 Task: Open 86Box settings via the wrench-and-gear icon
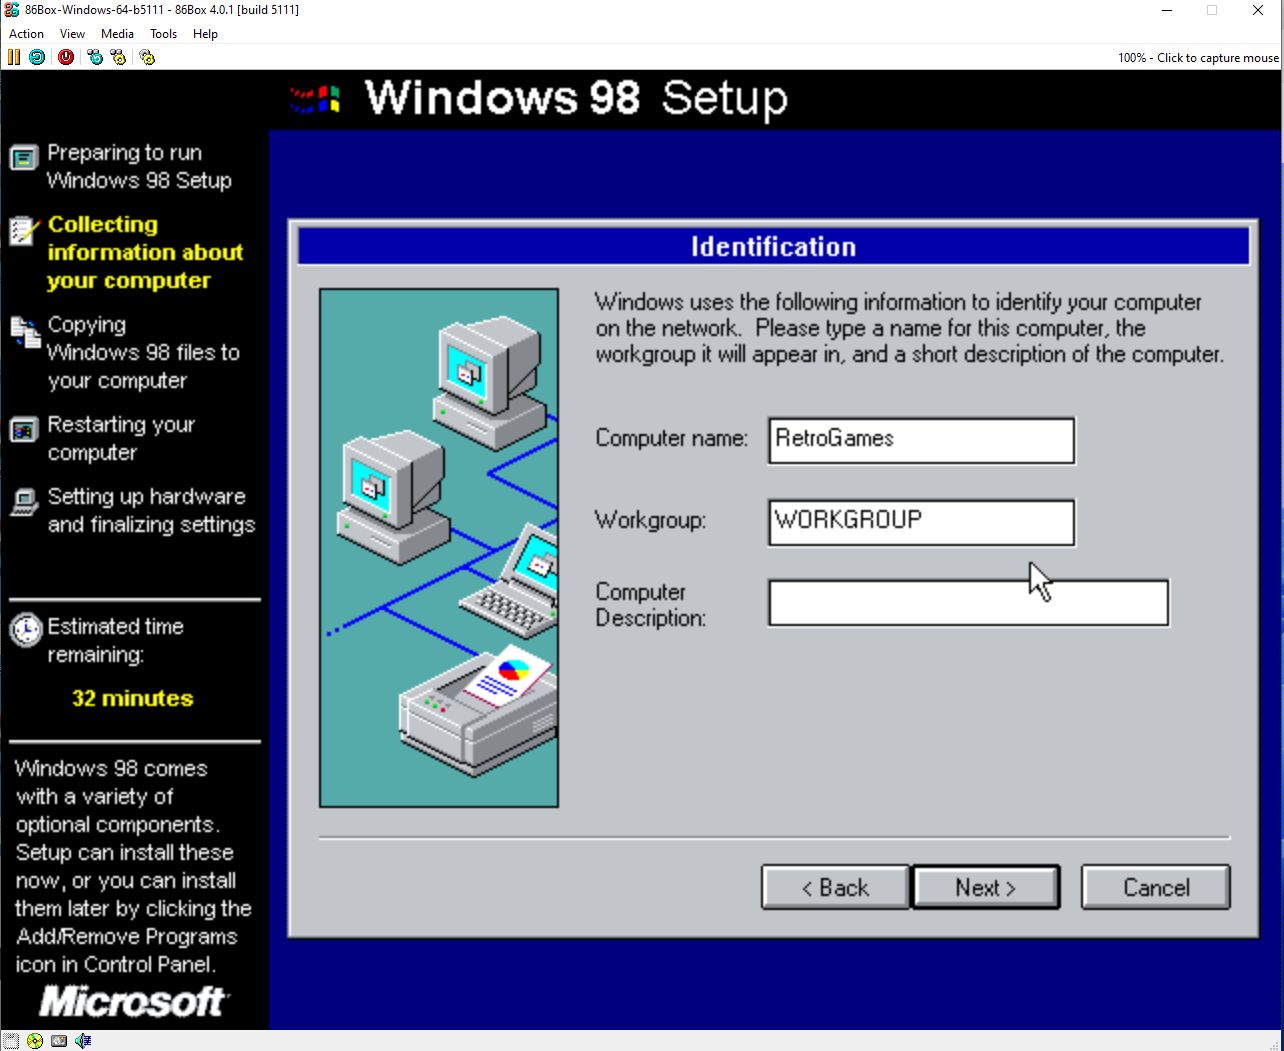pyautogui.click(x=147, y=57)
